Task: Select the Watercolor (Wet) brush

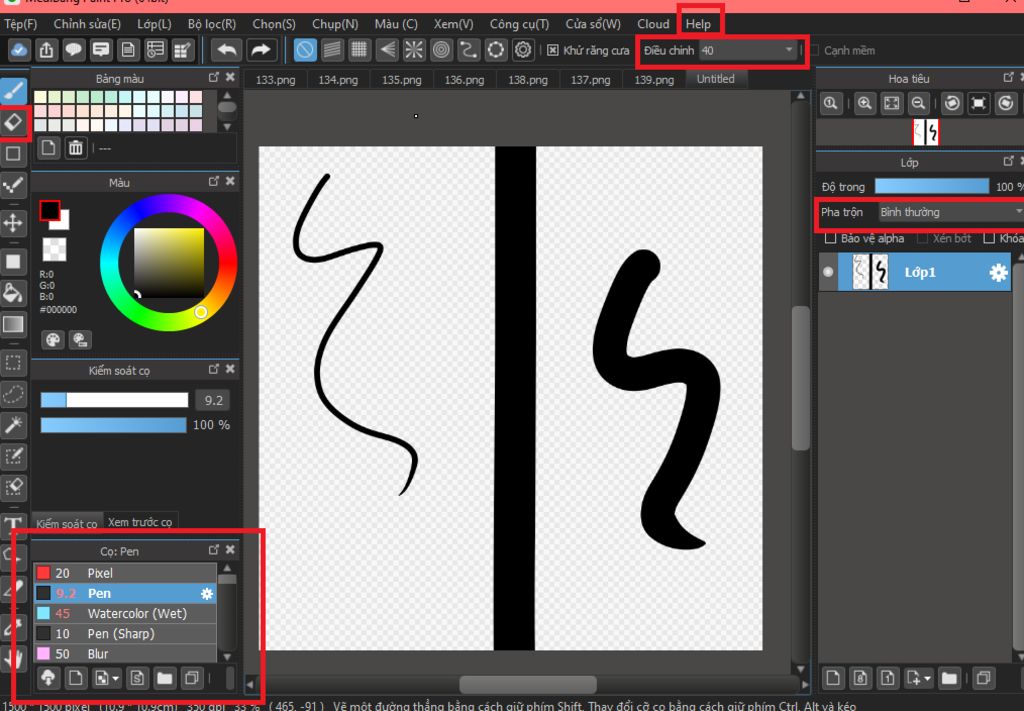Action: coord(125,614)
